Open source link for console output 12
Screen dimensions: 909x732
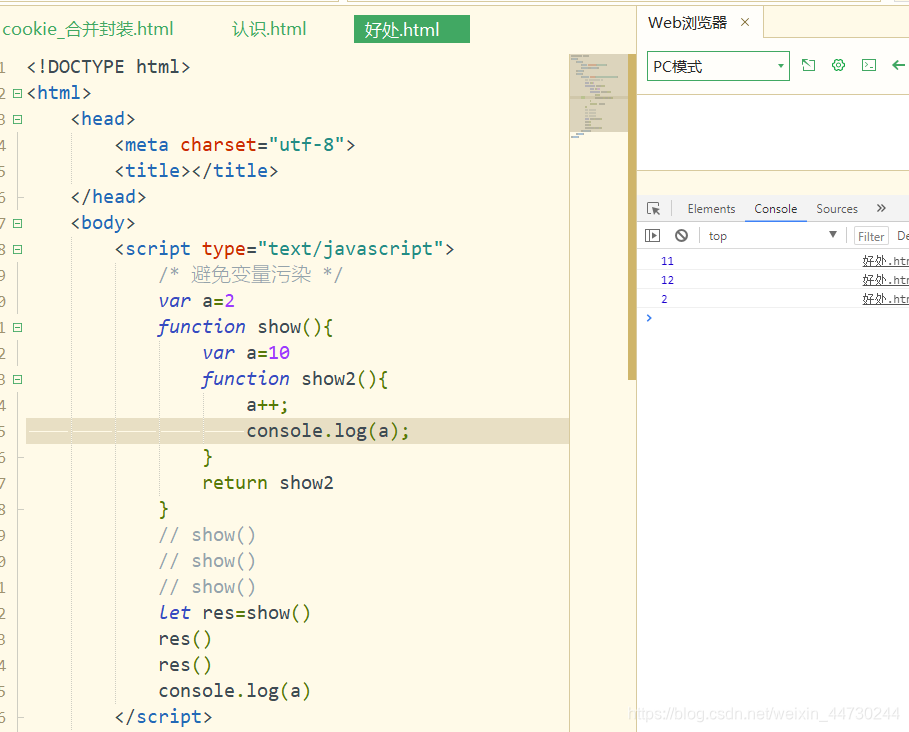[x=885, y=280]
